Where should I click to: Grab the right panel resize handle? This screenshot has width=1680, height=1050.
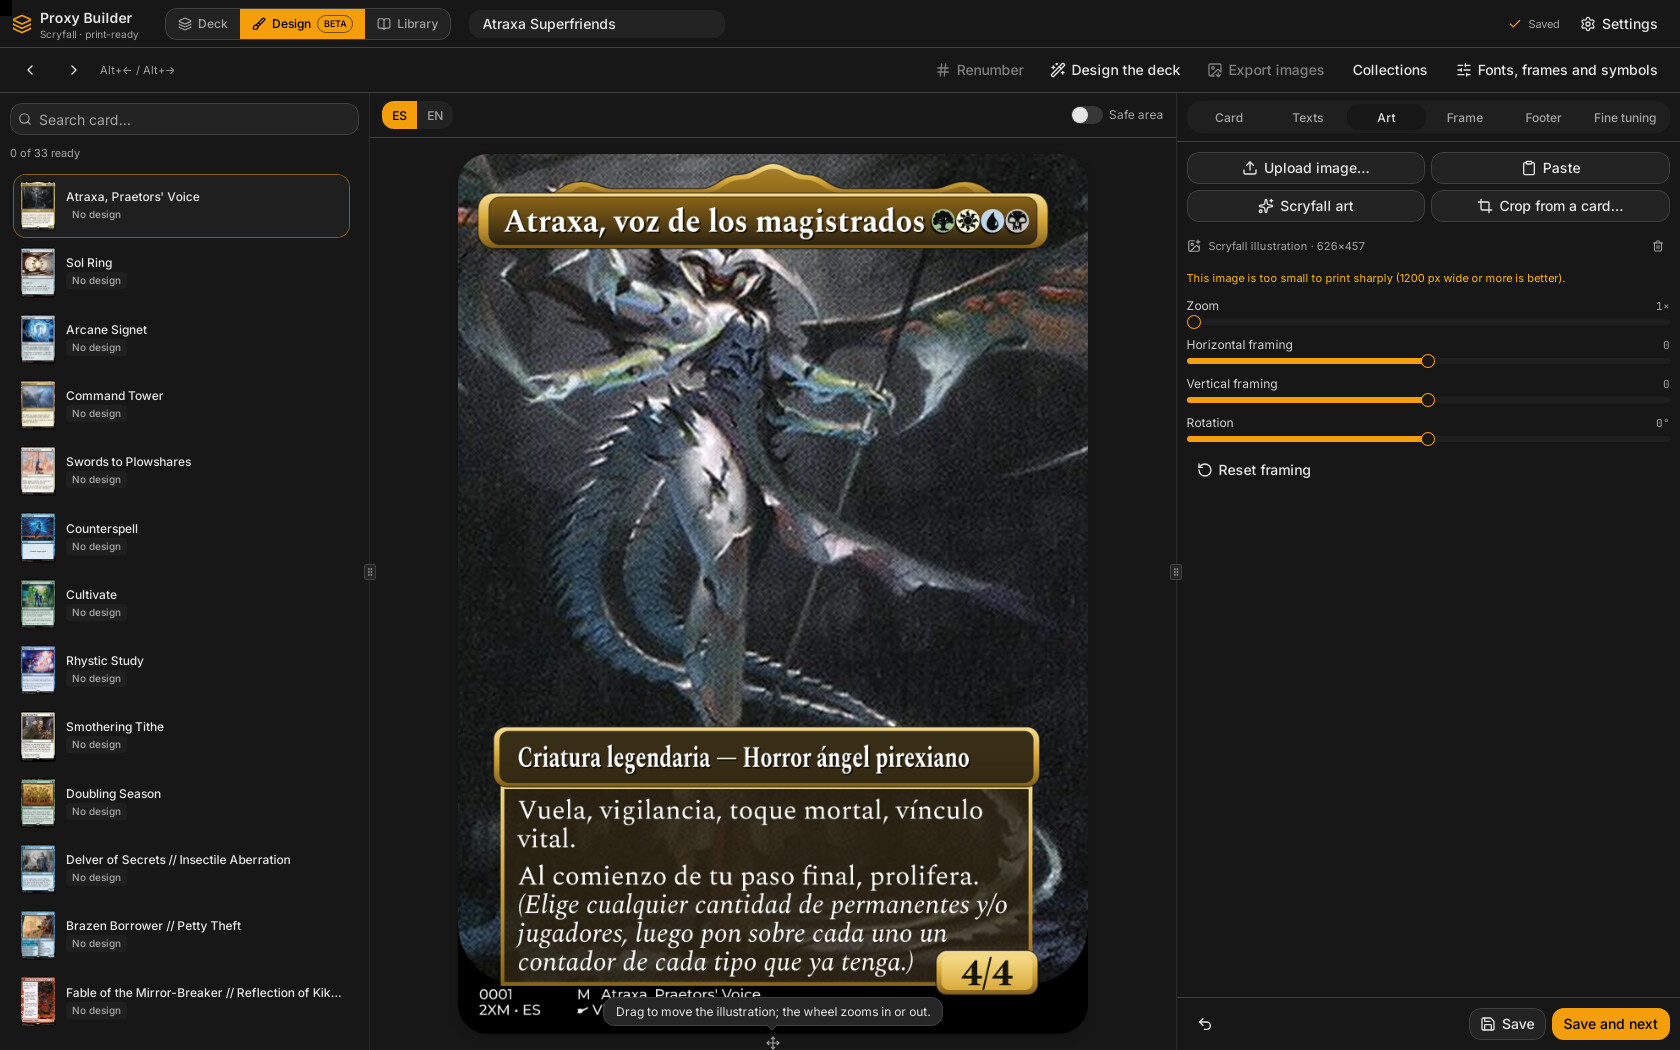(1176, 572)
